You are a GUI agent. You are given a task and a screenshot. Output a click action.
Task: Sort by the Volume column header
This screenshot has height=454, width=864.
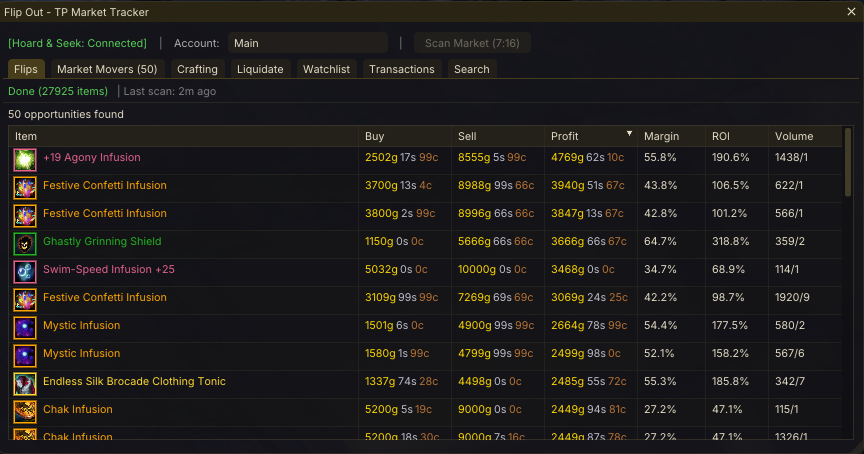[x=805, y=136]
